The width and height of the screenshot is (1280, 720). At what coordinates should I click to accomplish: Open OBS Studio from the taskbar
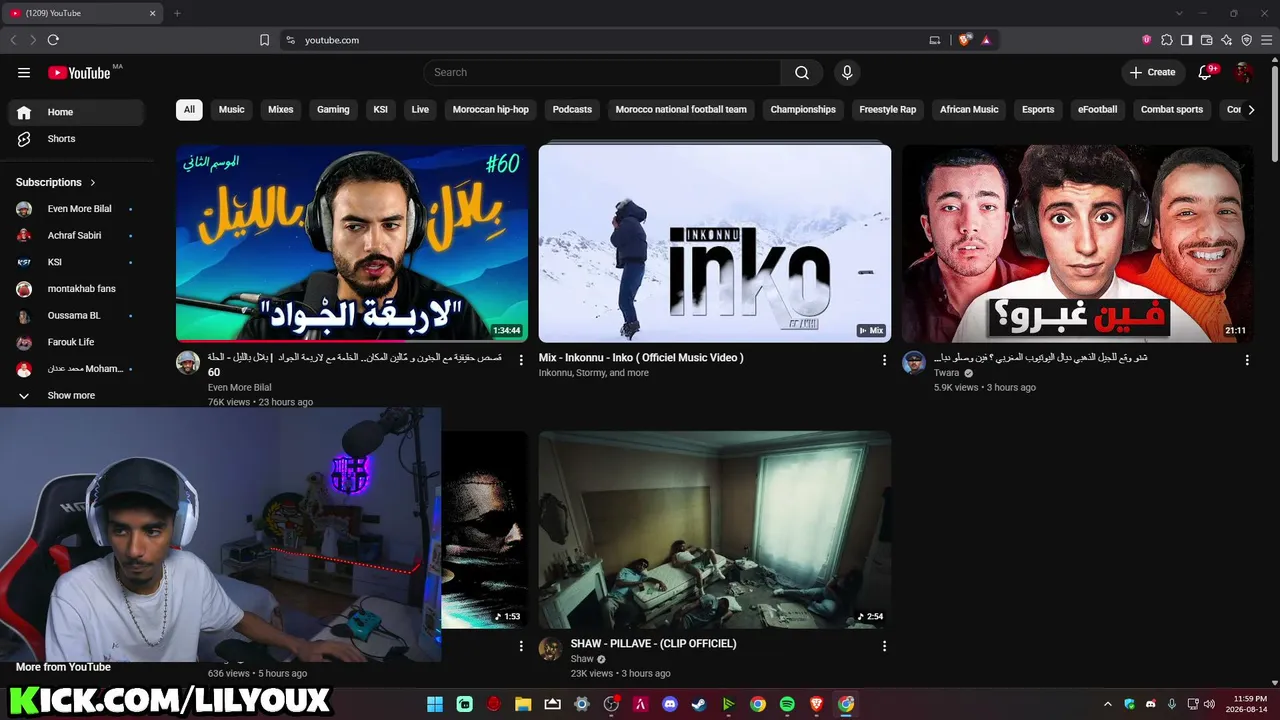[x=611, y=704]
